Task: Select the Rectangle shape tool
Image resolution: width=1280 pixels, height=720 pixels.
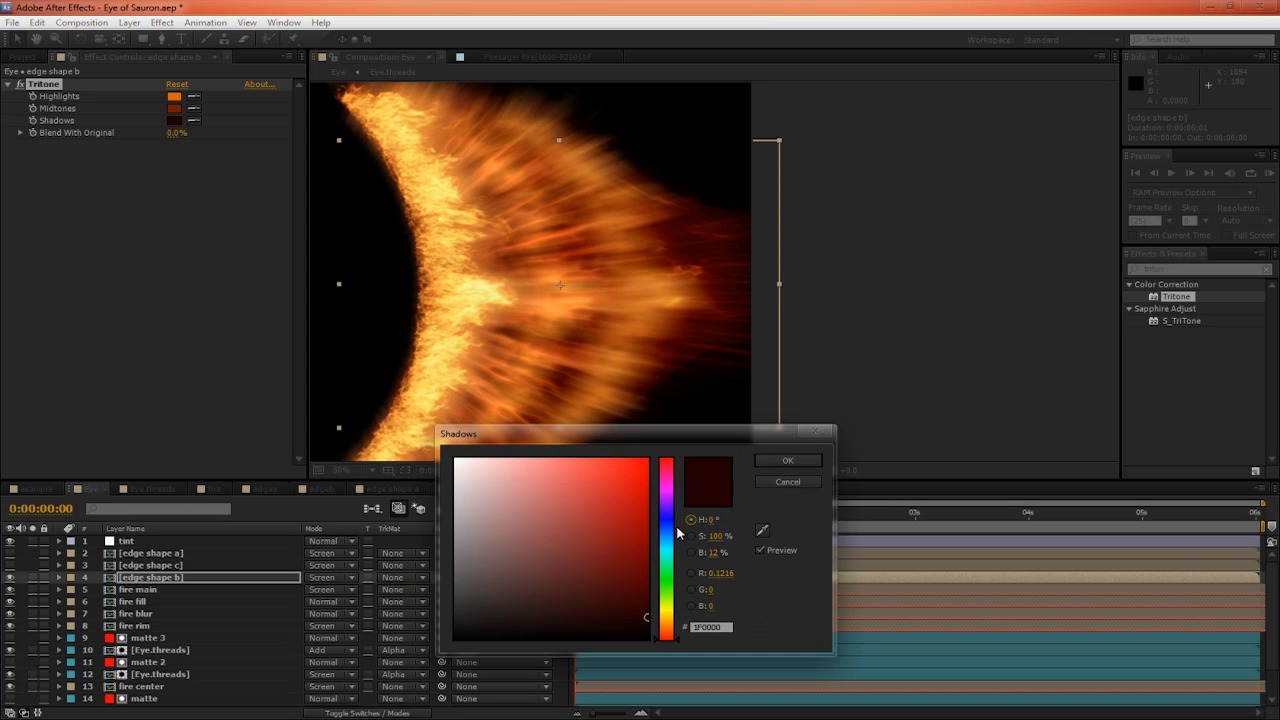Action: coord(143,39)
